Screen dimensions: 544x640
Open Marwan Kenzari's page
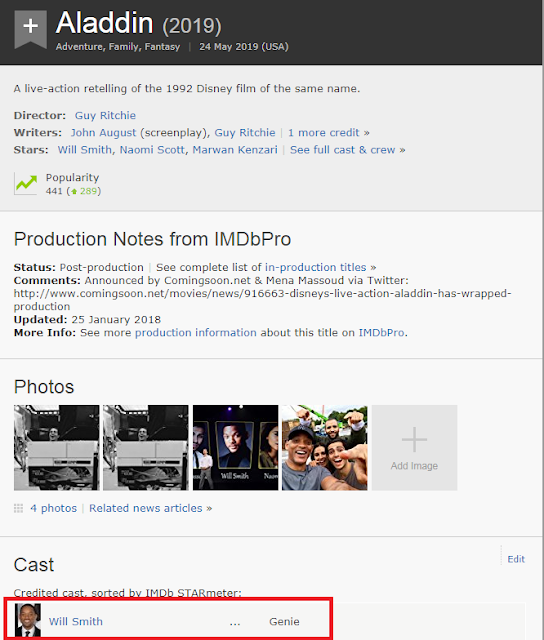click(x=235, y=150)
